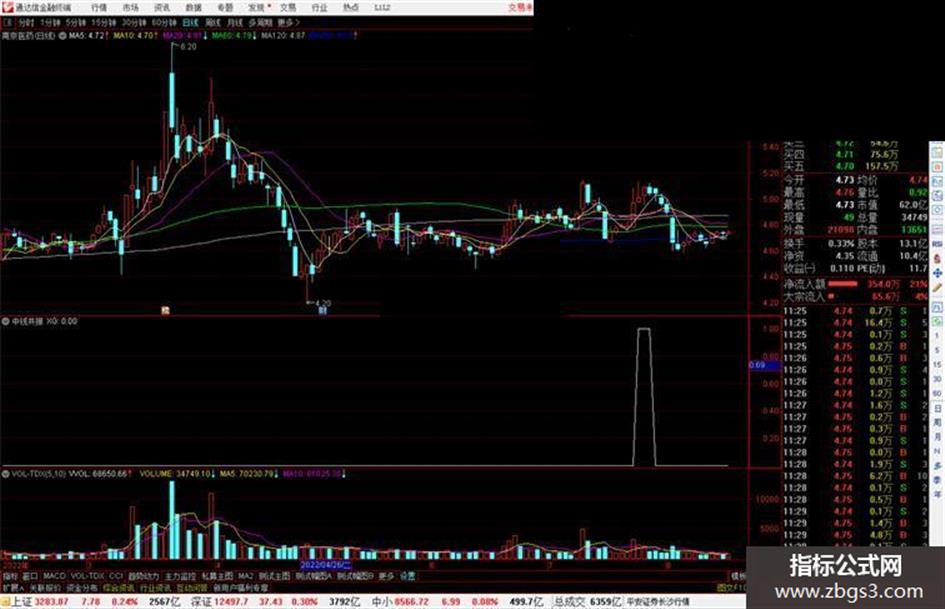Click the red square icon in right sidebar
945x609 pixels.
[x=937, y=166]
